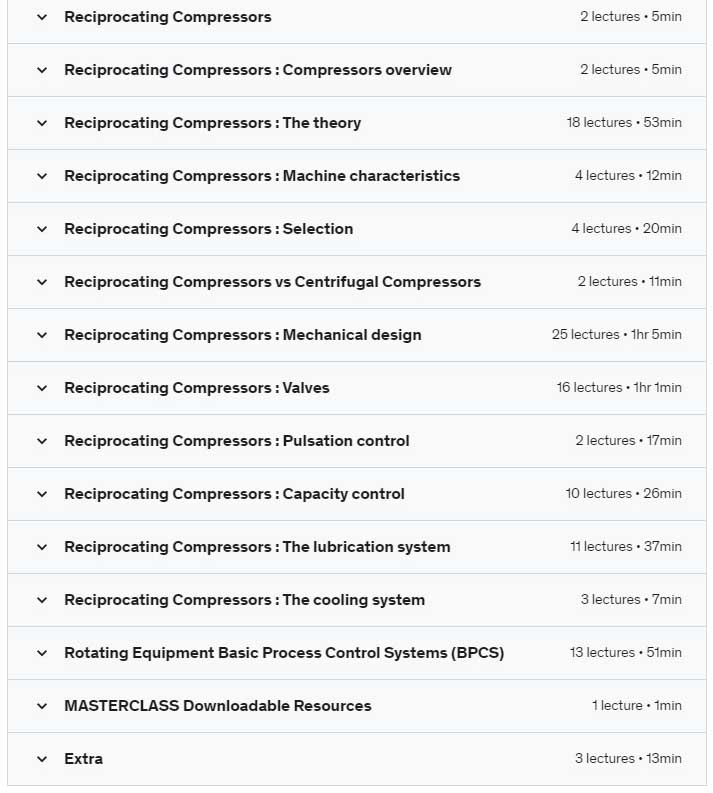Expand the first Reciprocating Compressors section chevron
This screenshot has height=793, width=713.
click(42, 17)
